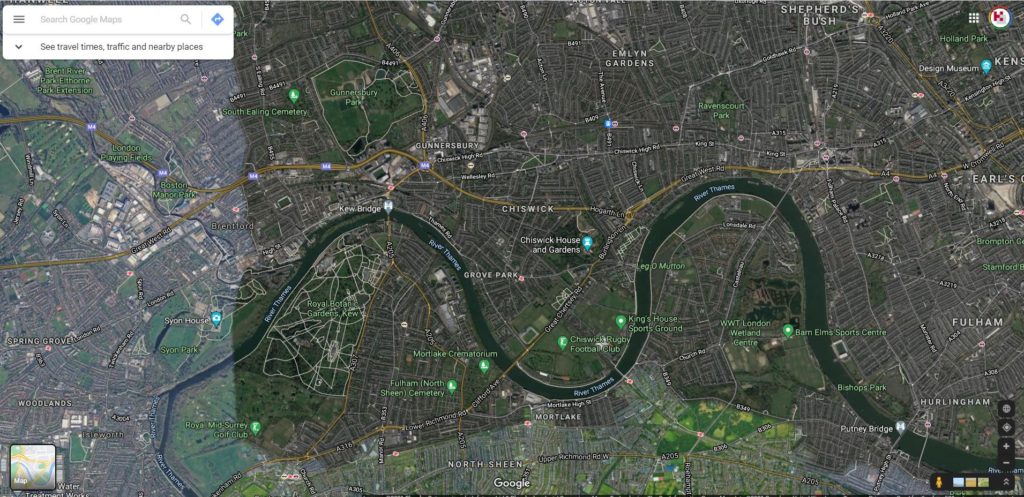Choose the first blue imagery thumbnail
This screenshot has height=497, width=1024.
(x=958, y=482)
